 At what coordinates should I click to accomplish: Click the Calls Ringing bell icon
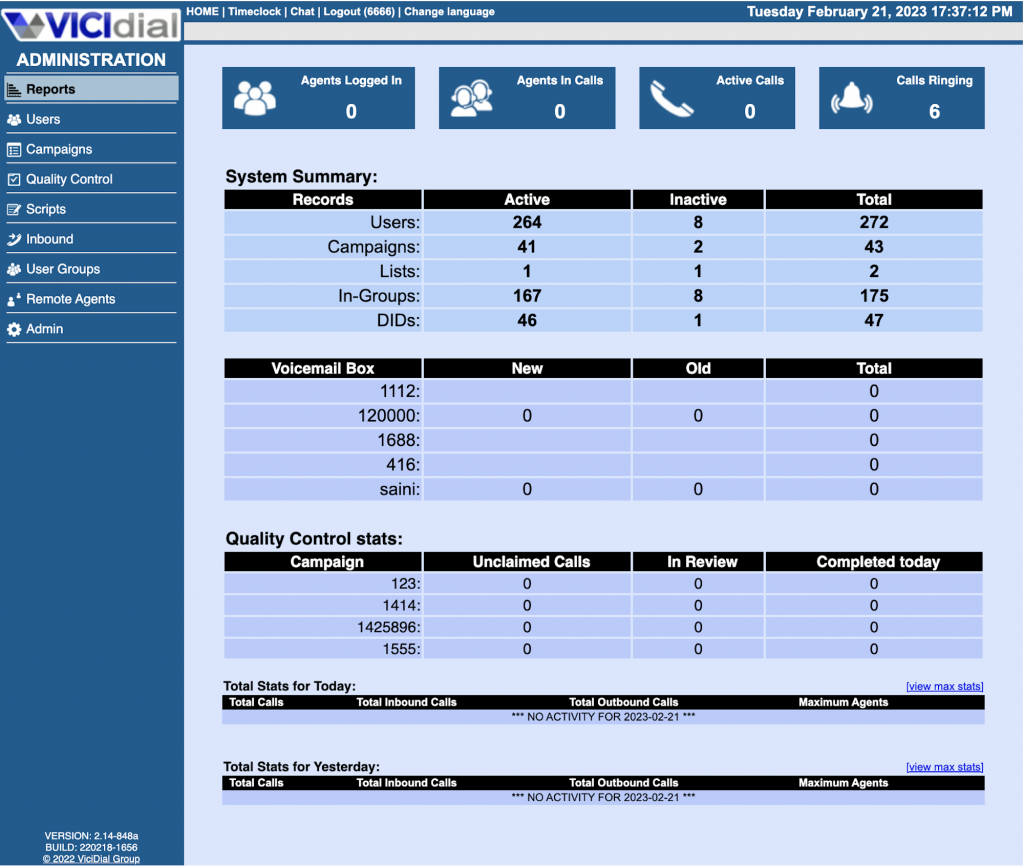[850, 98]
